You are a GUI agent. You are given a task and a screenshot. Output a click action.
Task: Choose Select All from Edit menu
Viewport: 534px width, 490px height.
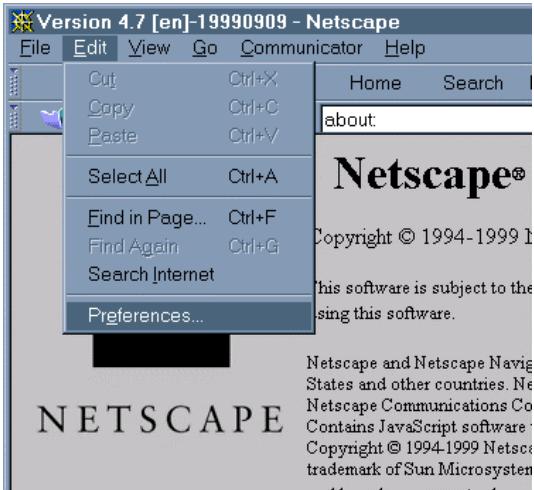[189, 177]
